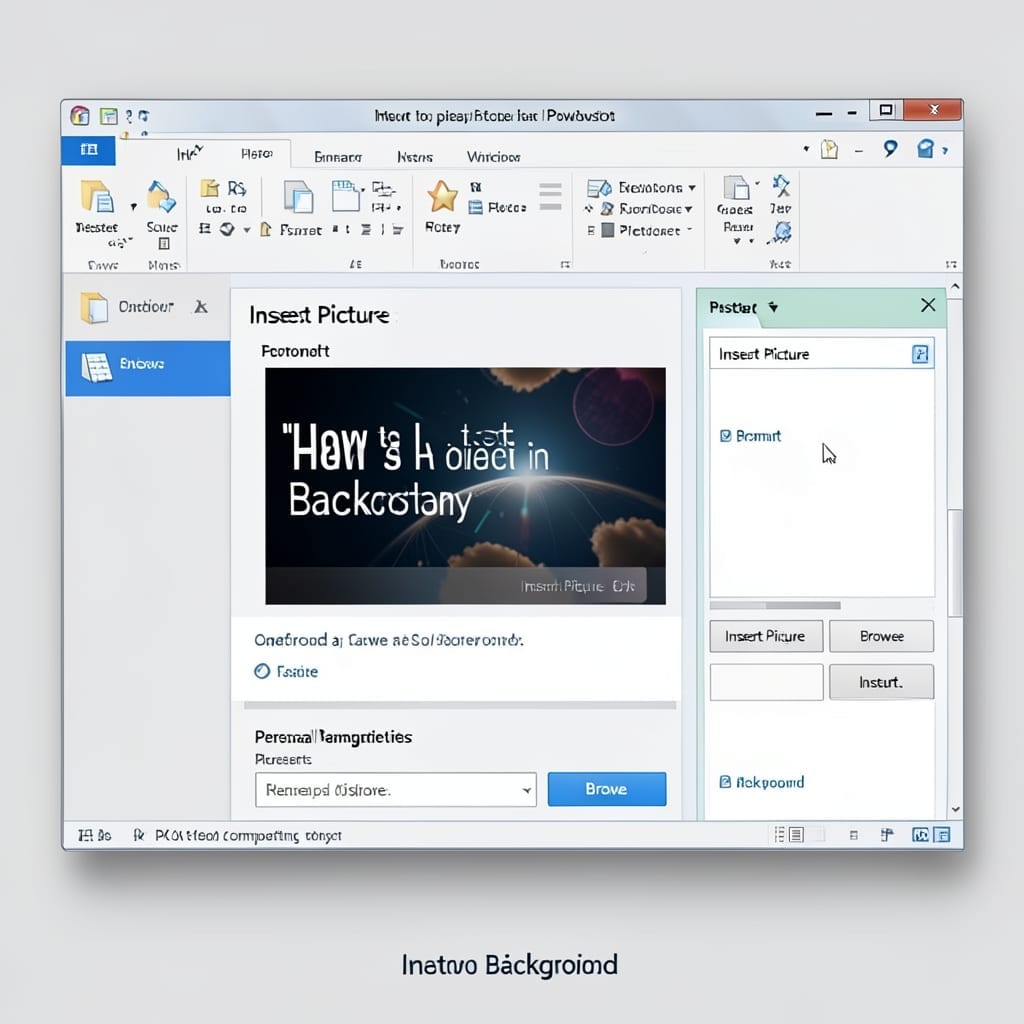Click the RS icon in the ribbon
The image size is (1024, 1024).
point(236,189)
